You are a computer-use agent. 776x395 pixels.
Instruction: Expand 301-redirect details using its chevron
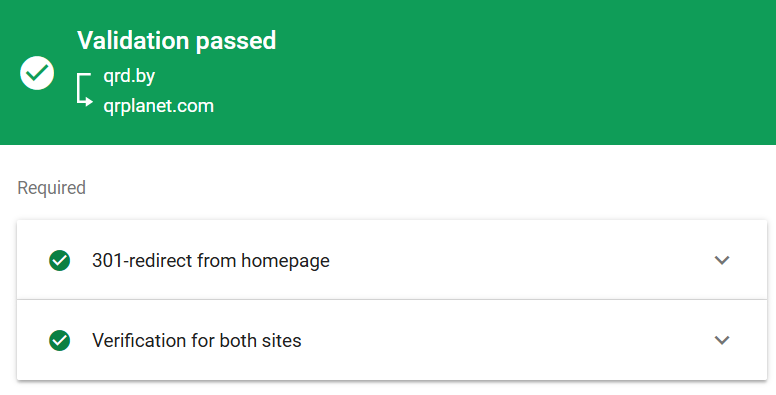click(722, 260)
